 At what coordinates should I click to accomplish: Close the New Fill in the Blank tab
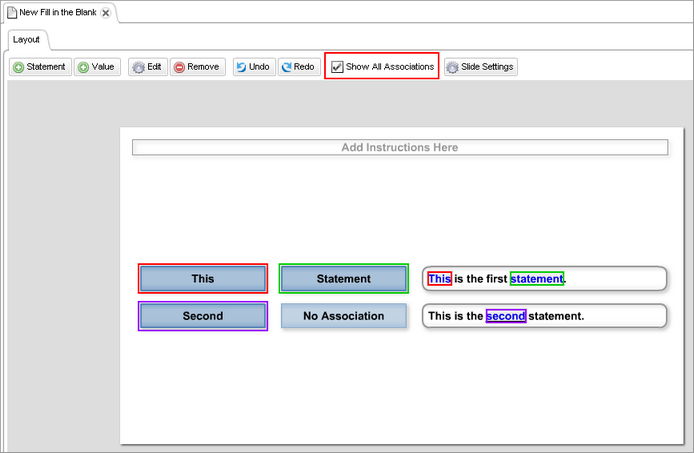106,13
